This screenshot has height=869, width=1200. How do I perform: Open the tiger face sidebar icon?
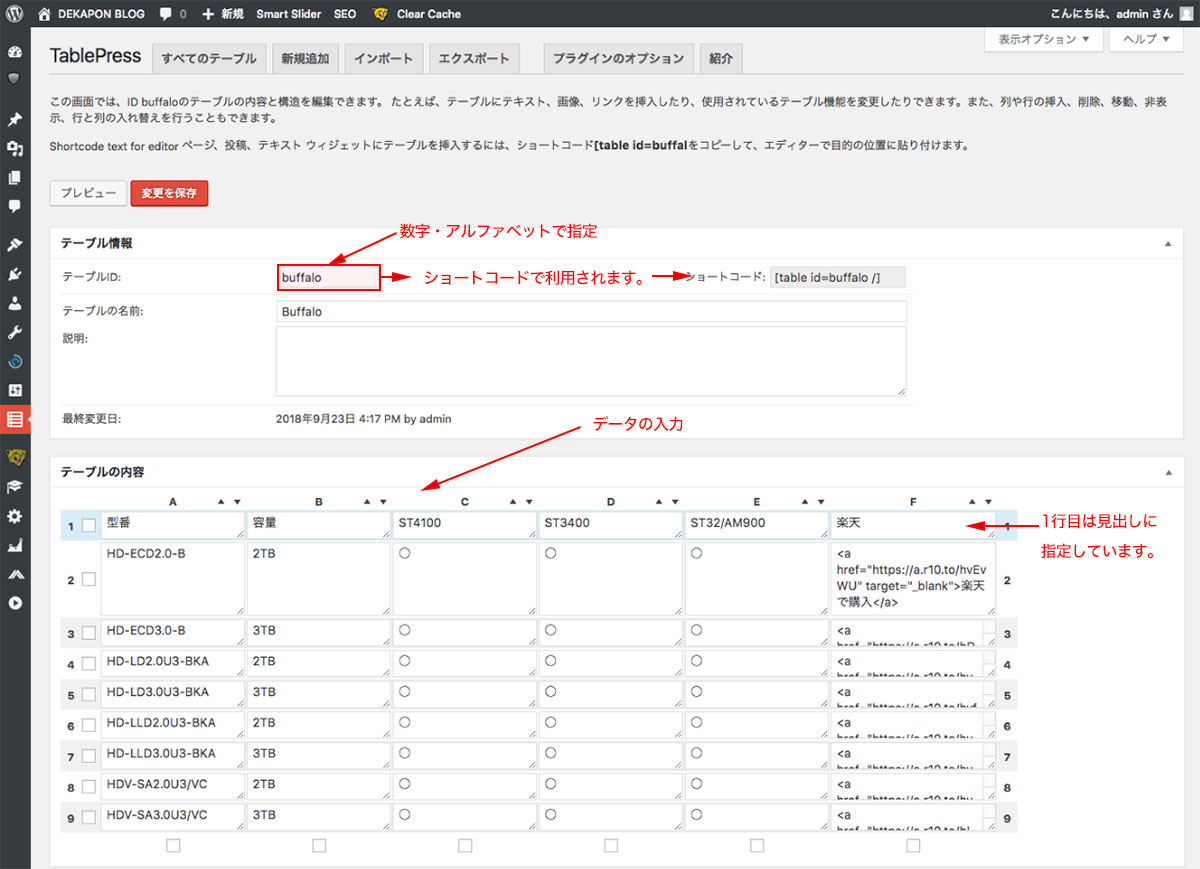(x=15, y=458)
